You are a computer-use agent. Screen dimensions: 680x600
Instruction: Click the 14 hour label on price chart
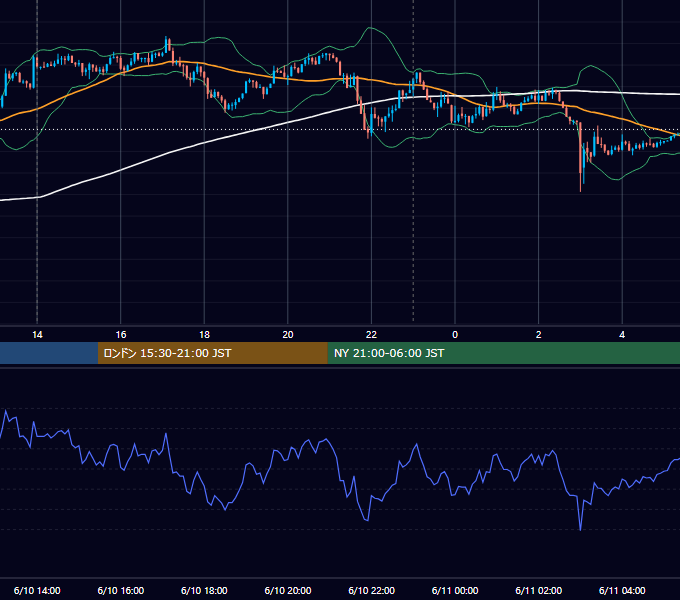[x=37, y=335]
